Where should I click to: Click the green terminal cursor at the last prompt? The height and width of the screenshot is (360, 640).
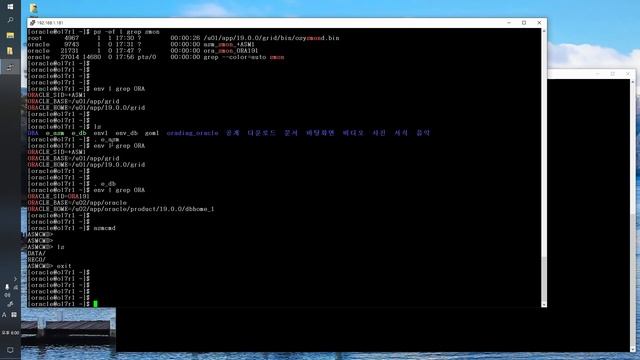coord(96,304)
